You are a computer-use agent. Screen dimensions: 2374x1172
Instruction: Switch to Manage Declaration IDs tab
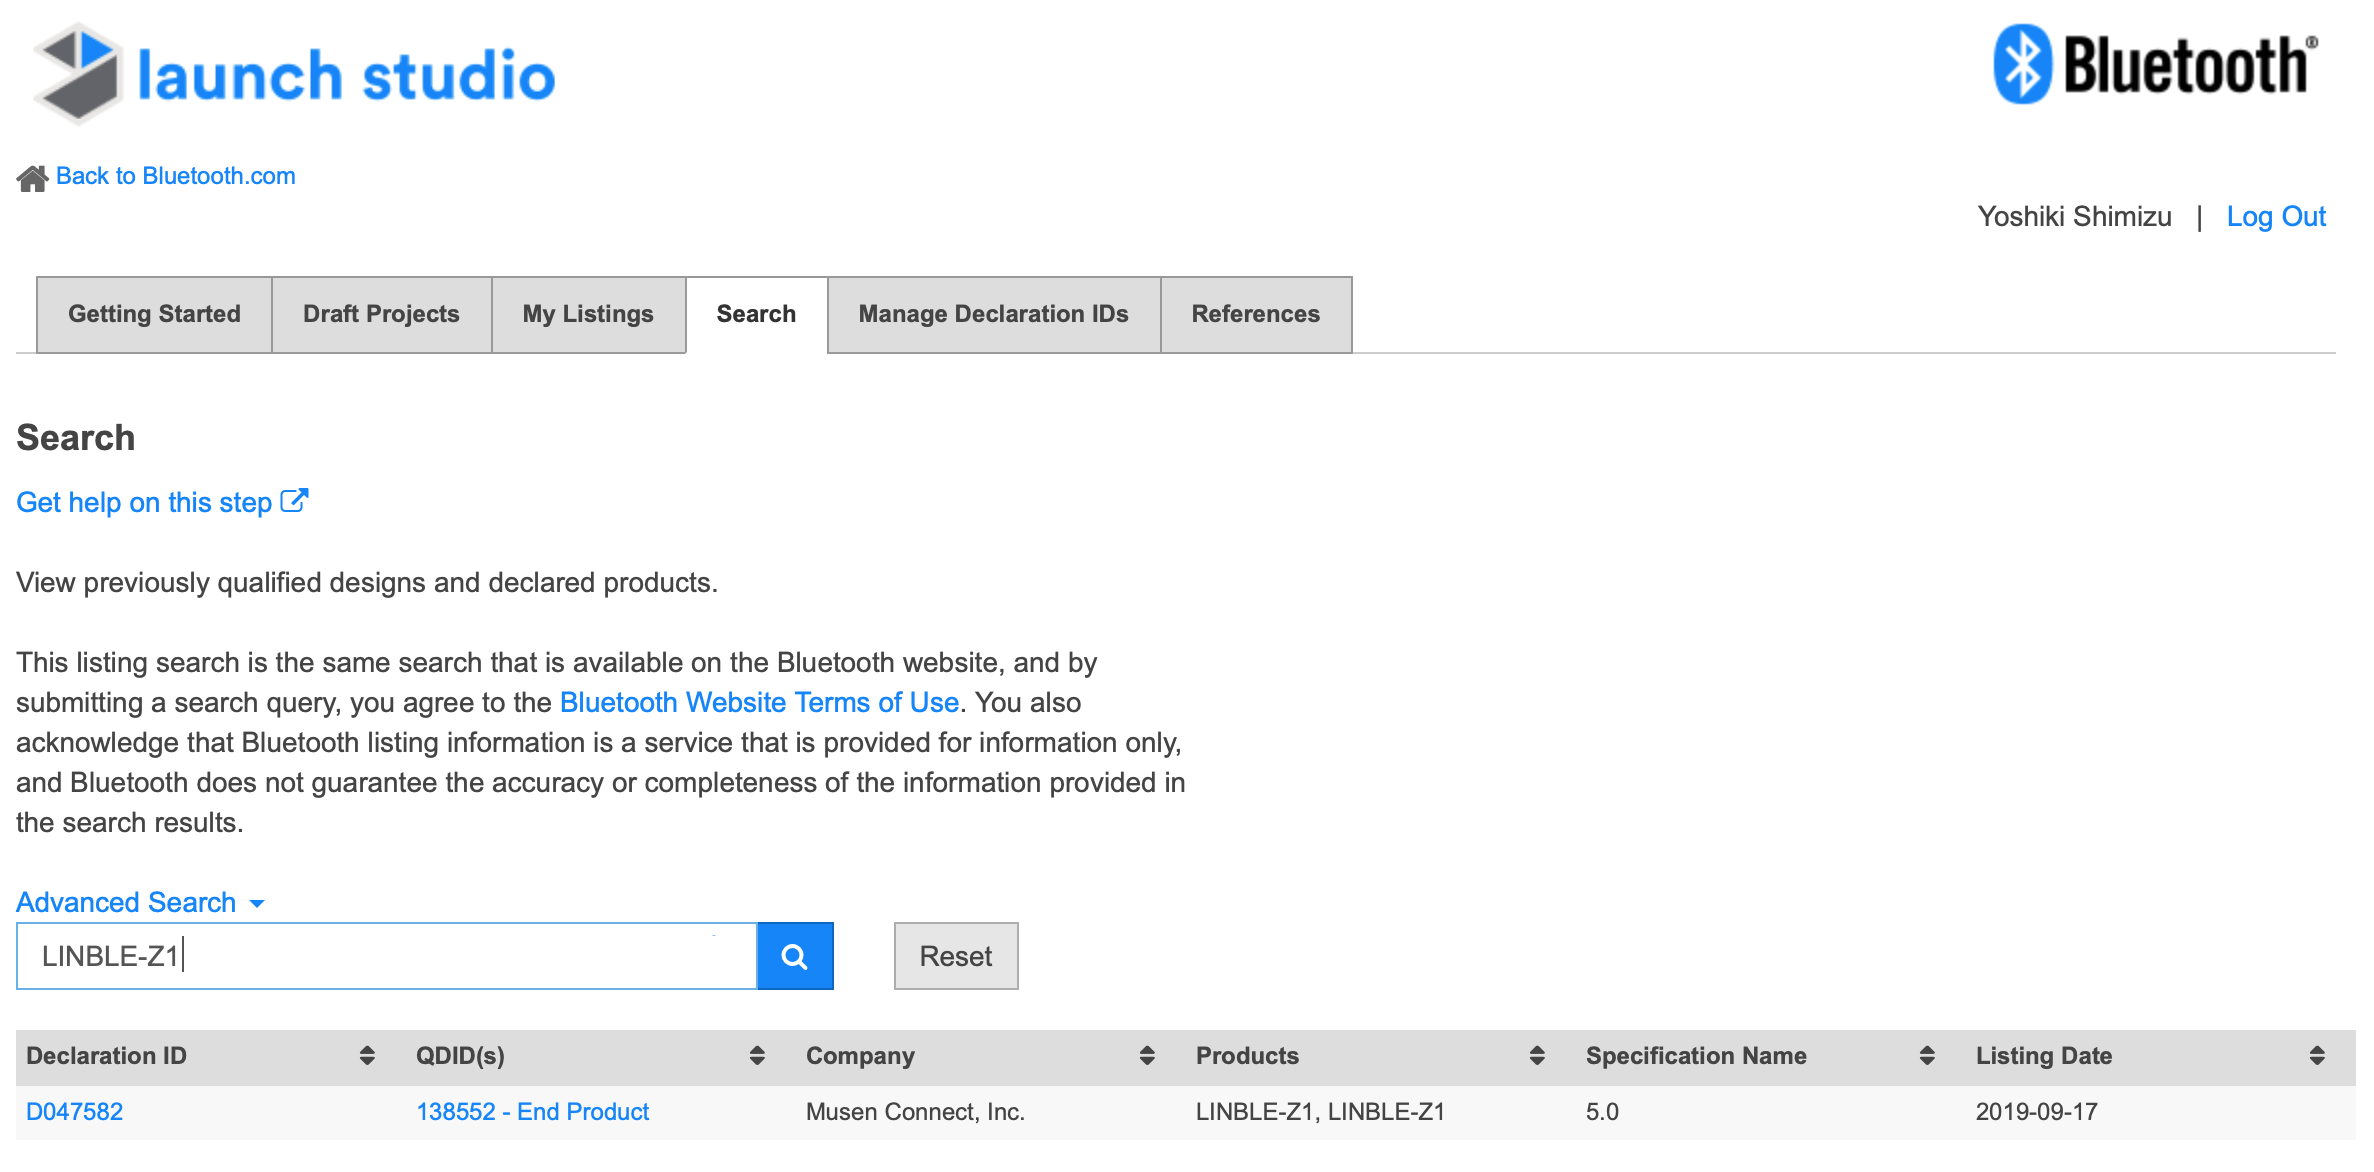pos(993,314)
